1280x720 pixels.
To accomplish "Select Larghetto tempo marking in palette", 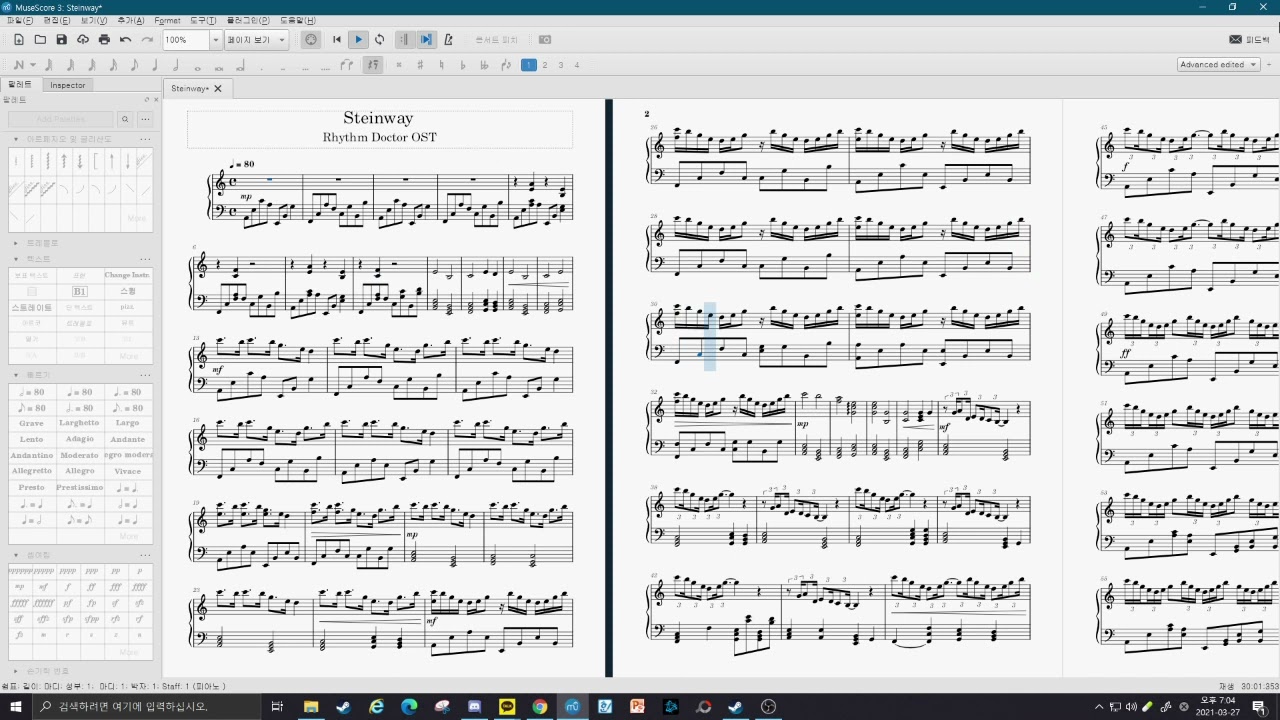I will pos(80,423).
